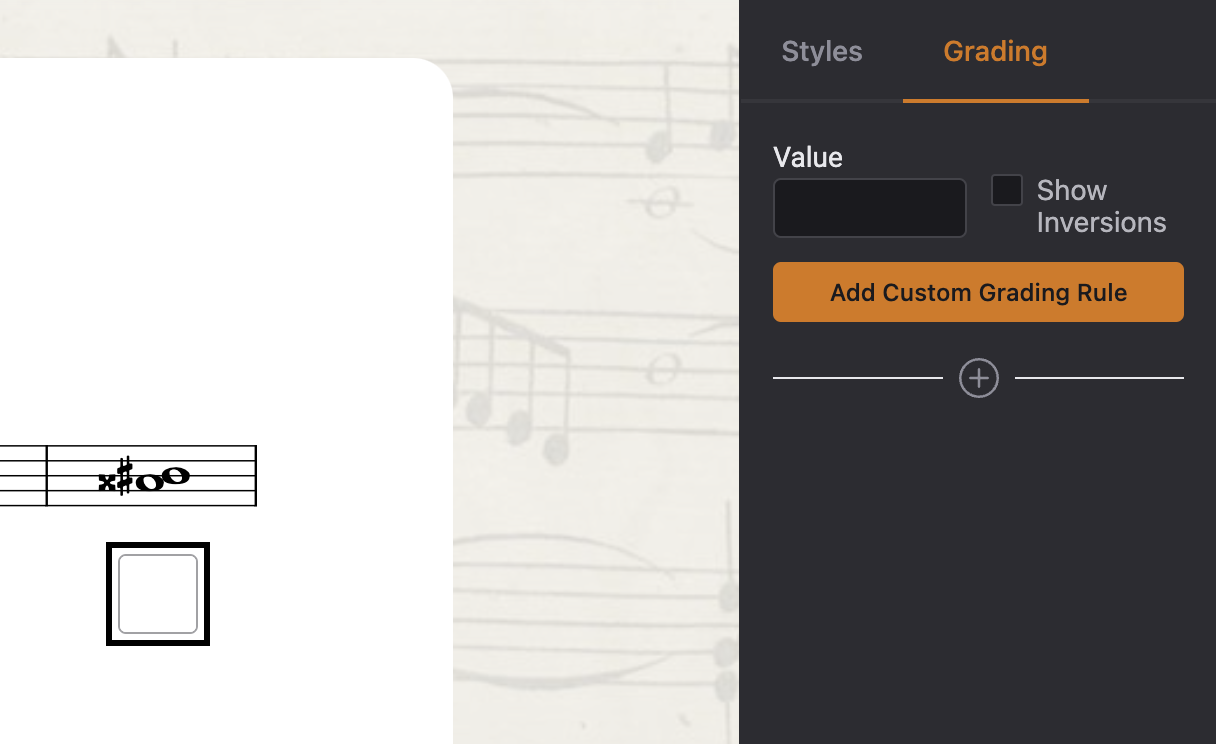
Task: Enable the Show Inversions checkbox
Action: coord(1006,190)
